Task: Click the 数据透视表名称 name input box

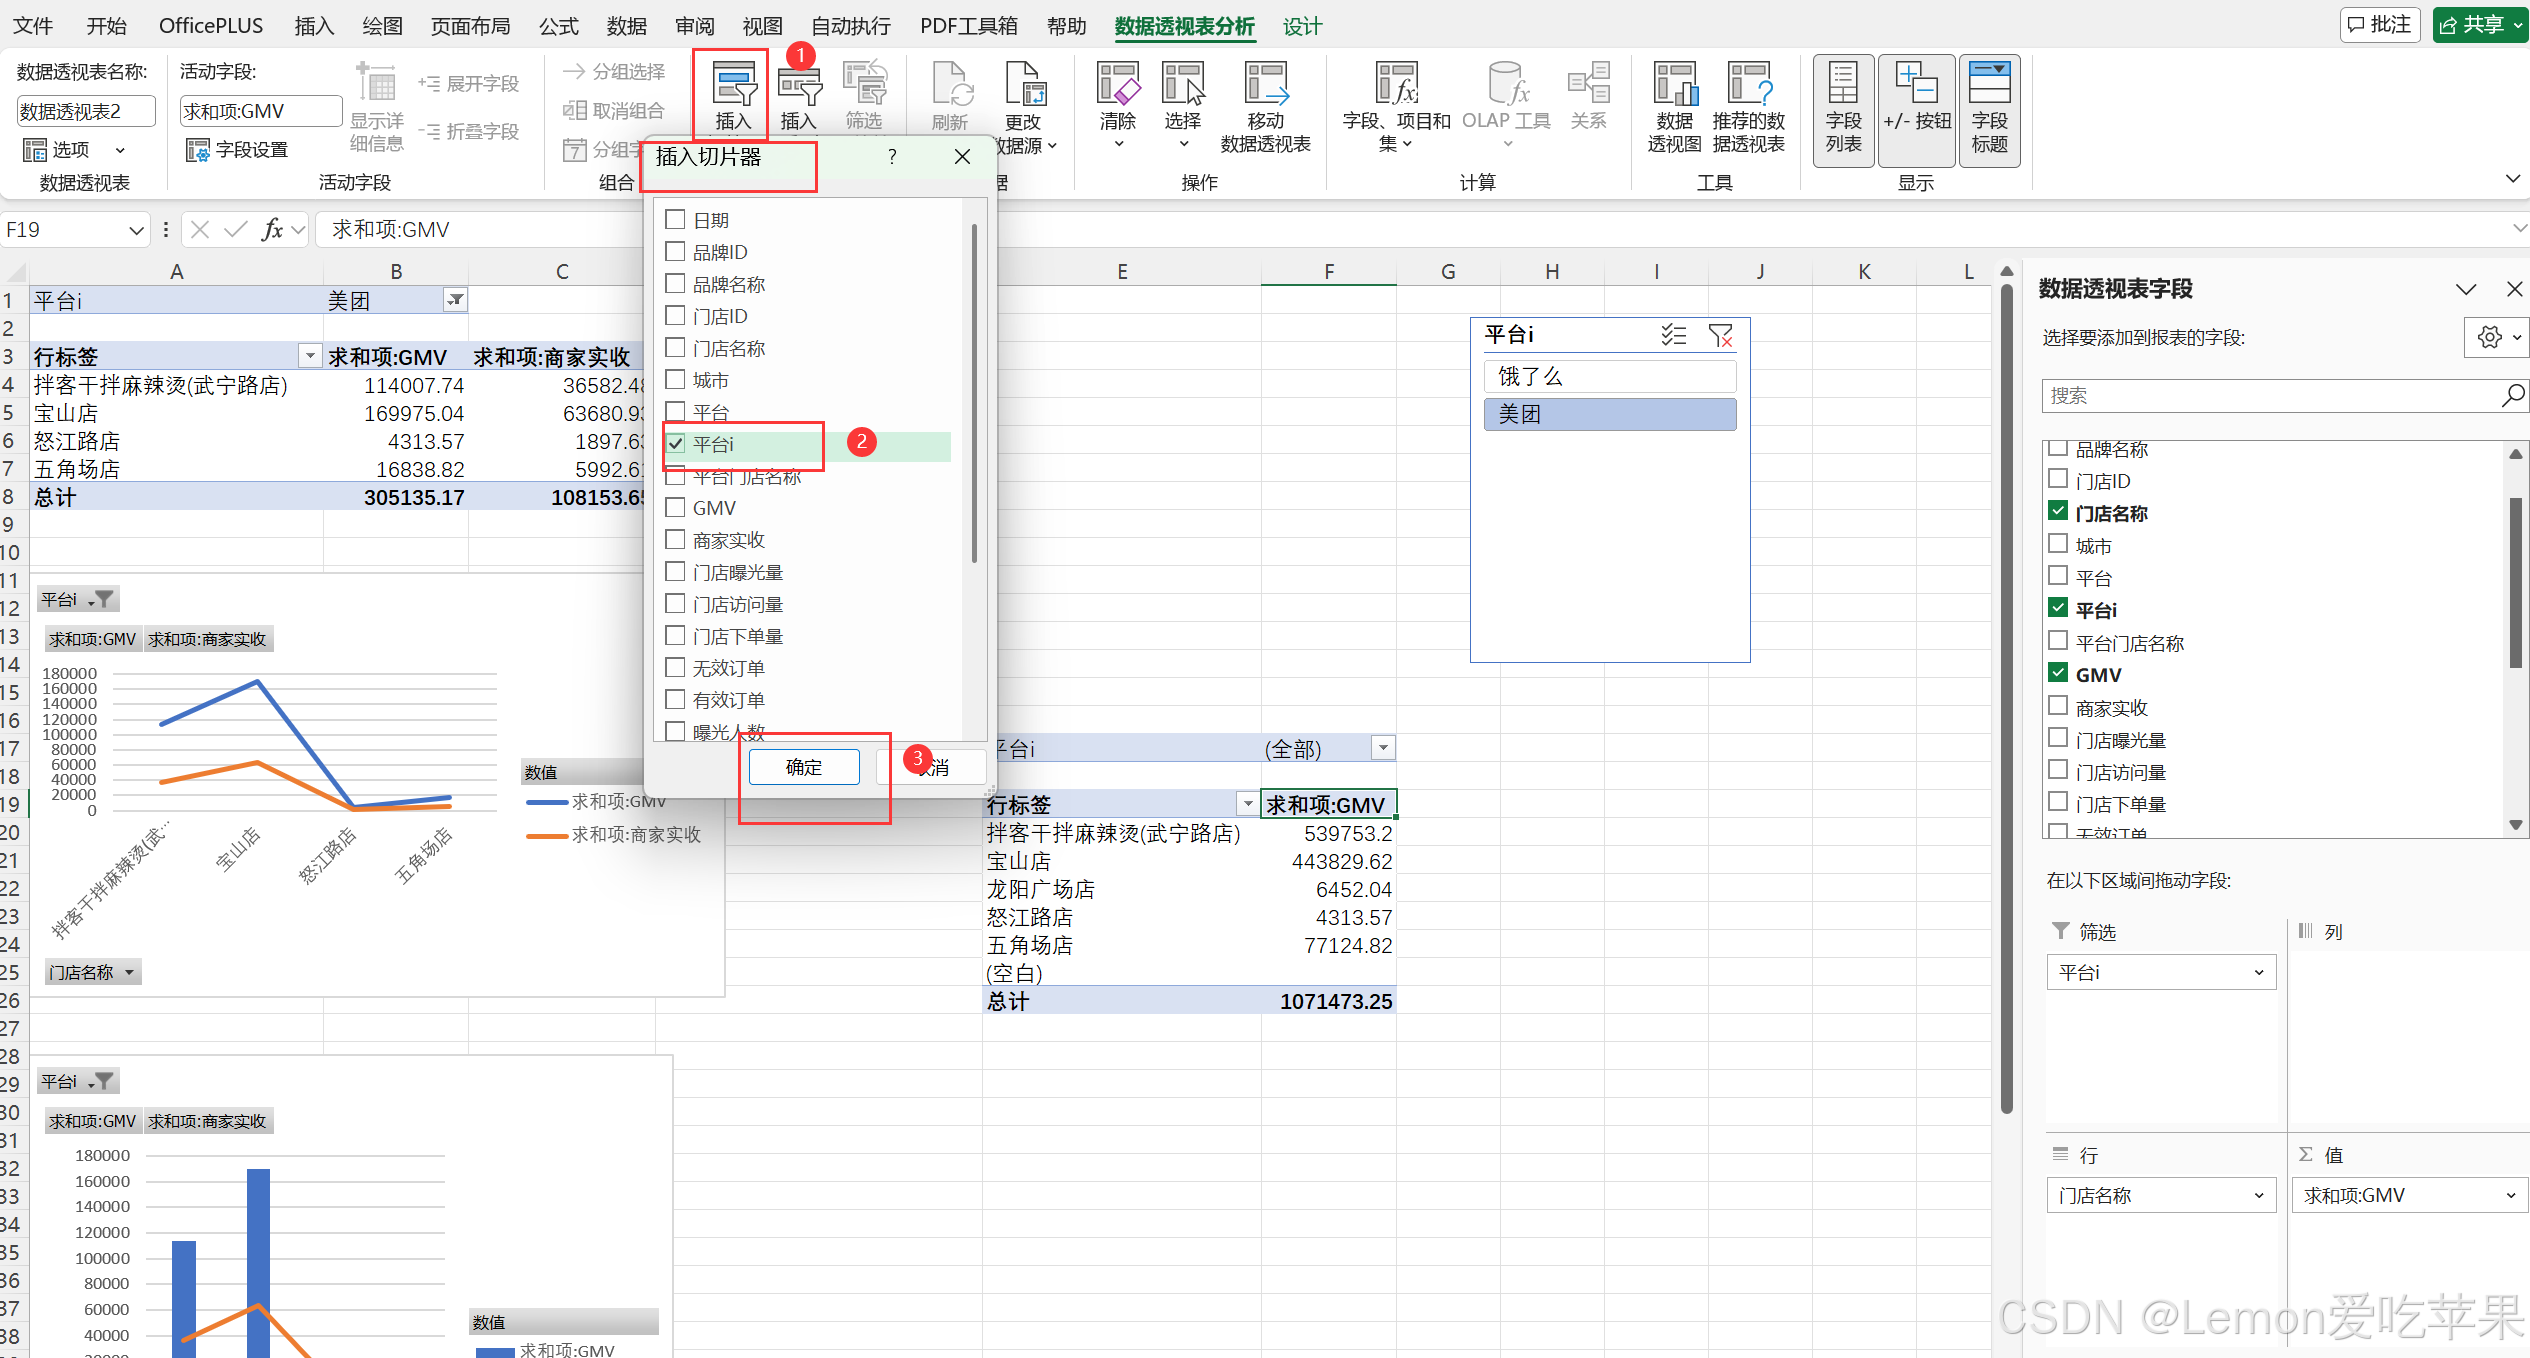Action: click(87, 111)
